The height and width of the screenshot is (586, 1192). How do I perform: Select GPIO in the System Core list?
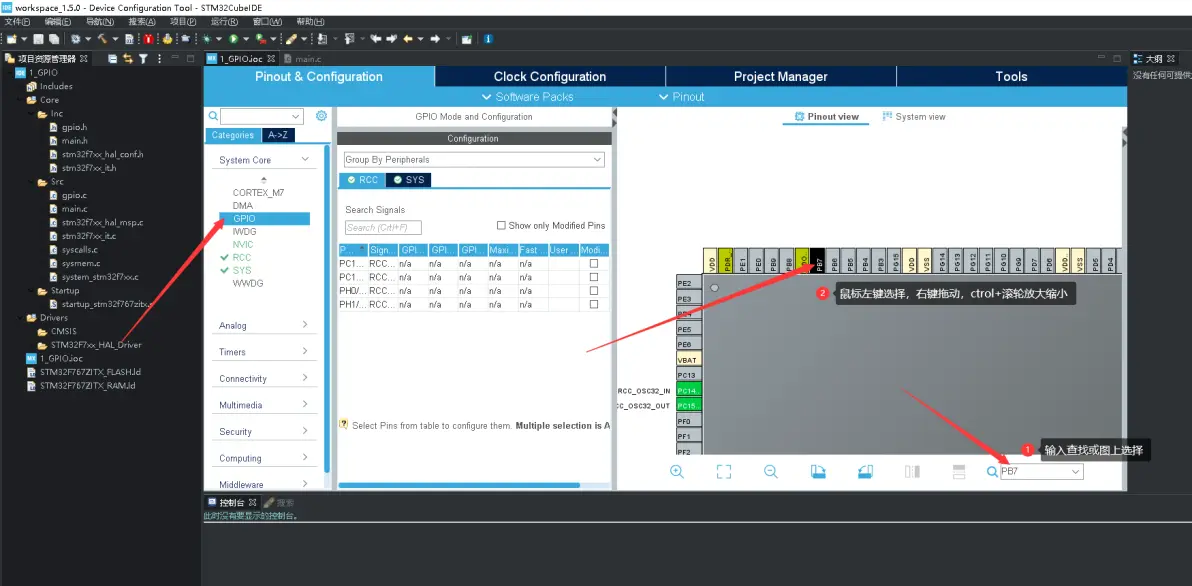pyautogui.click(x=264, y=219)
